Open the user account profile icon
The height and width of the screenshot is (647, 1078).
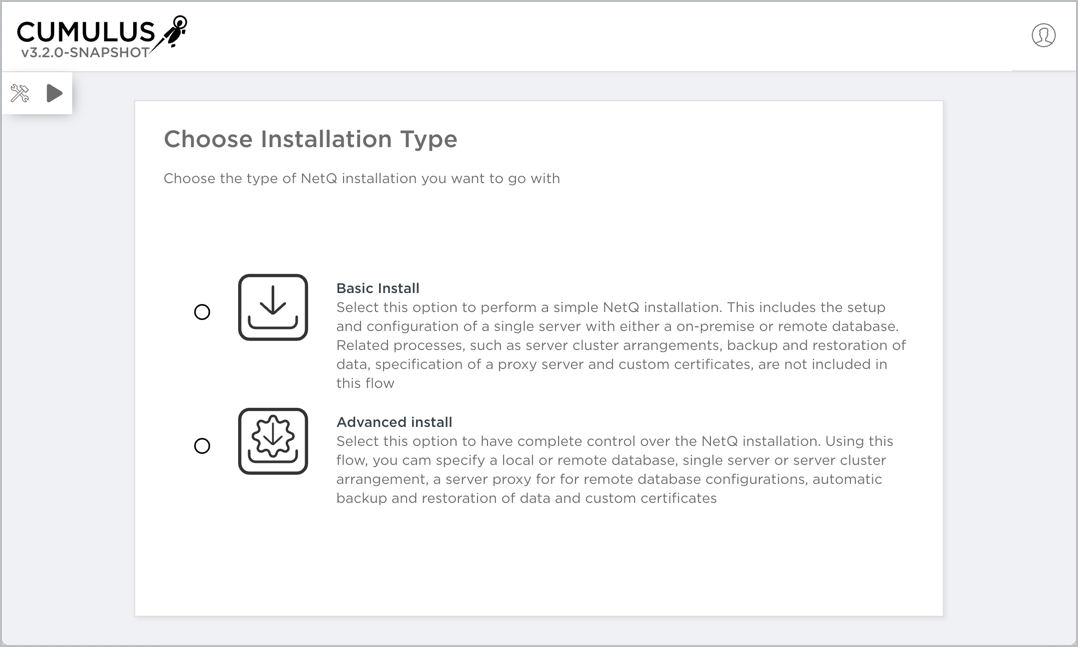pyautogui.click(x=1043, y=35)
